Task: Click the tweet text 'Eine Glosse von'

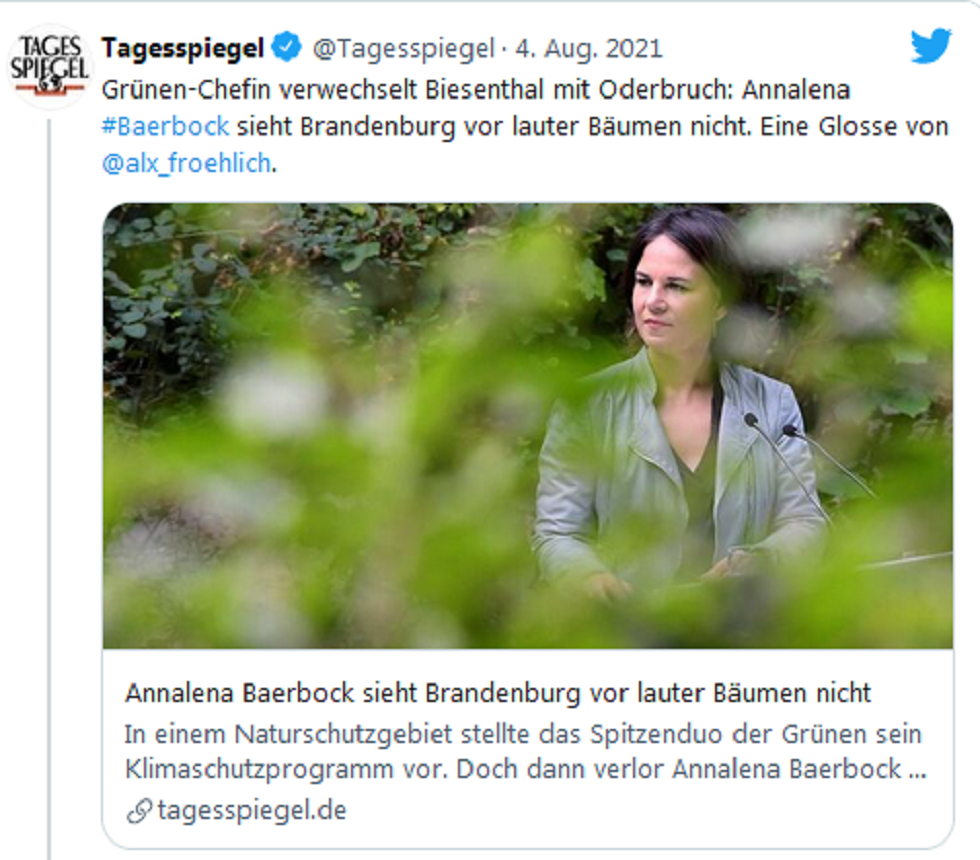Action: (854, 127)
